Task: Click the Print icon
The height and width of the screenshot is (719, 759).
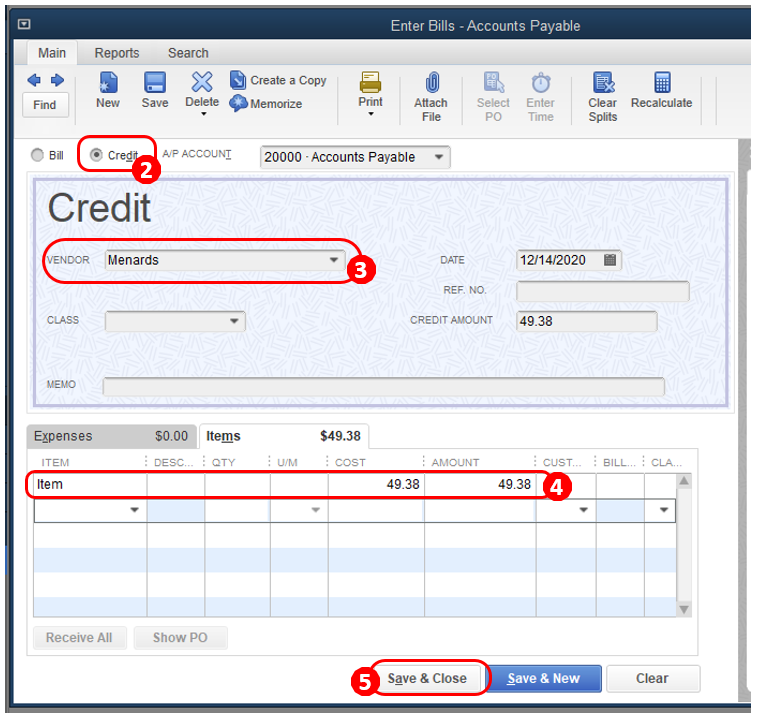Action: coord(370,82)
